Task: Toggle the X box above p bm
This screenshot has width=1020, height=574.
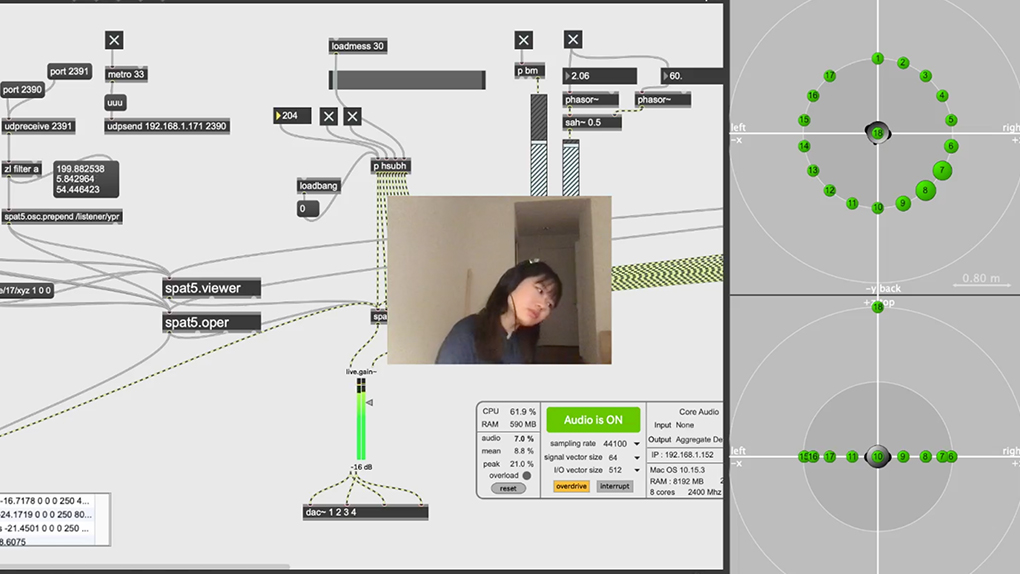Action: (x=524, y=40)
